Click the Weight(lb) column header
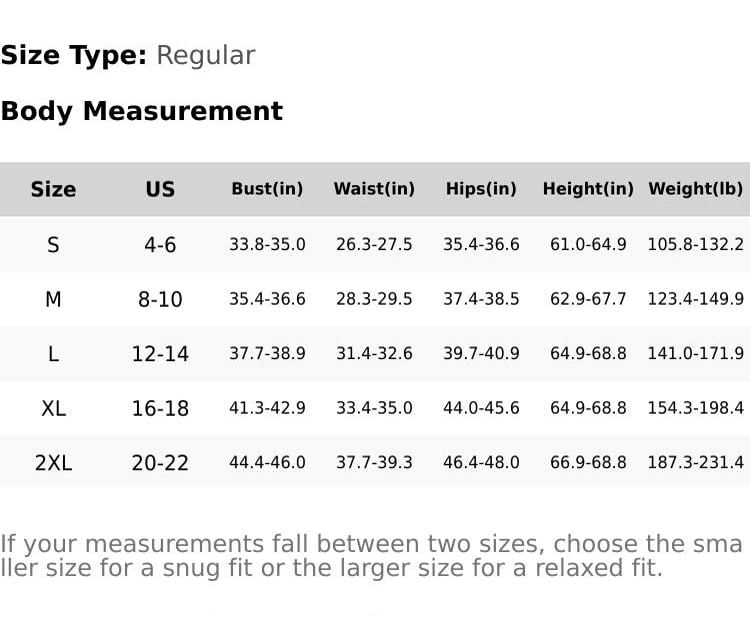This screenshot has height=634, width=750. [x=696, y=189]
